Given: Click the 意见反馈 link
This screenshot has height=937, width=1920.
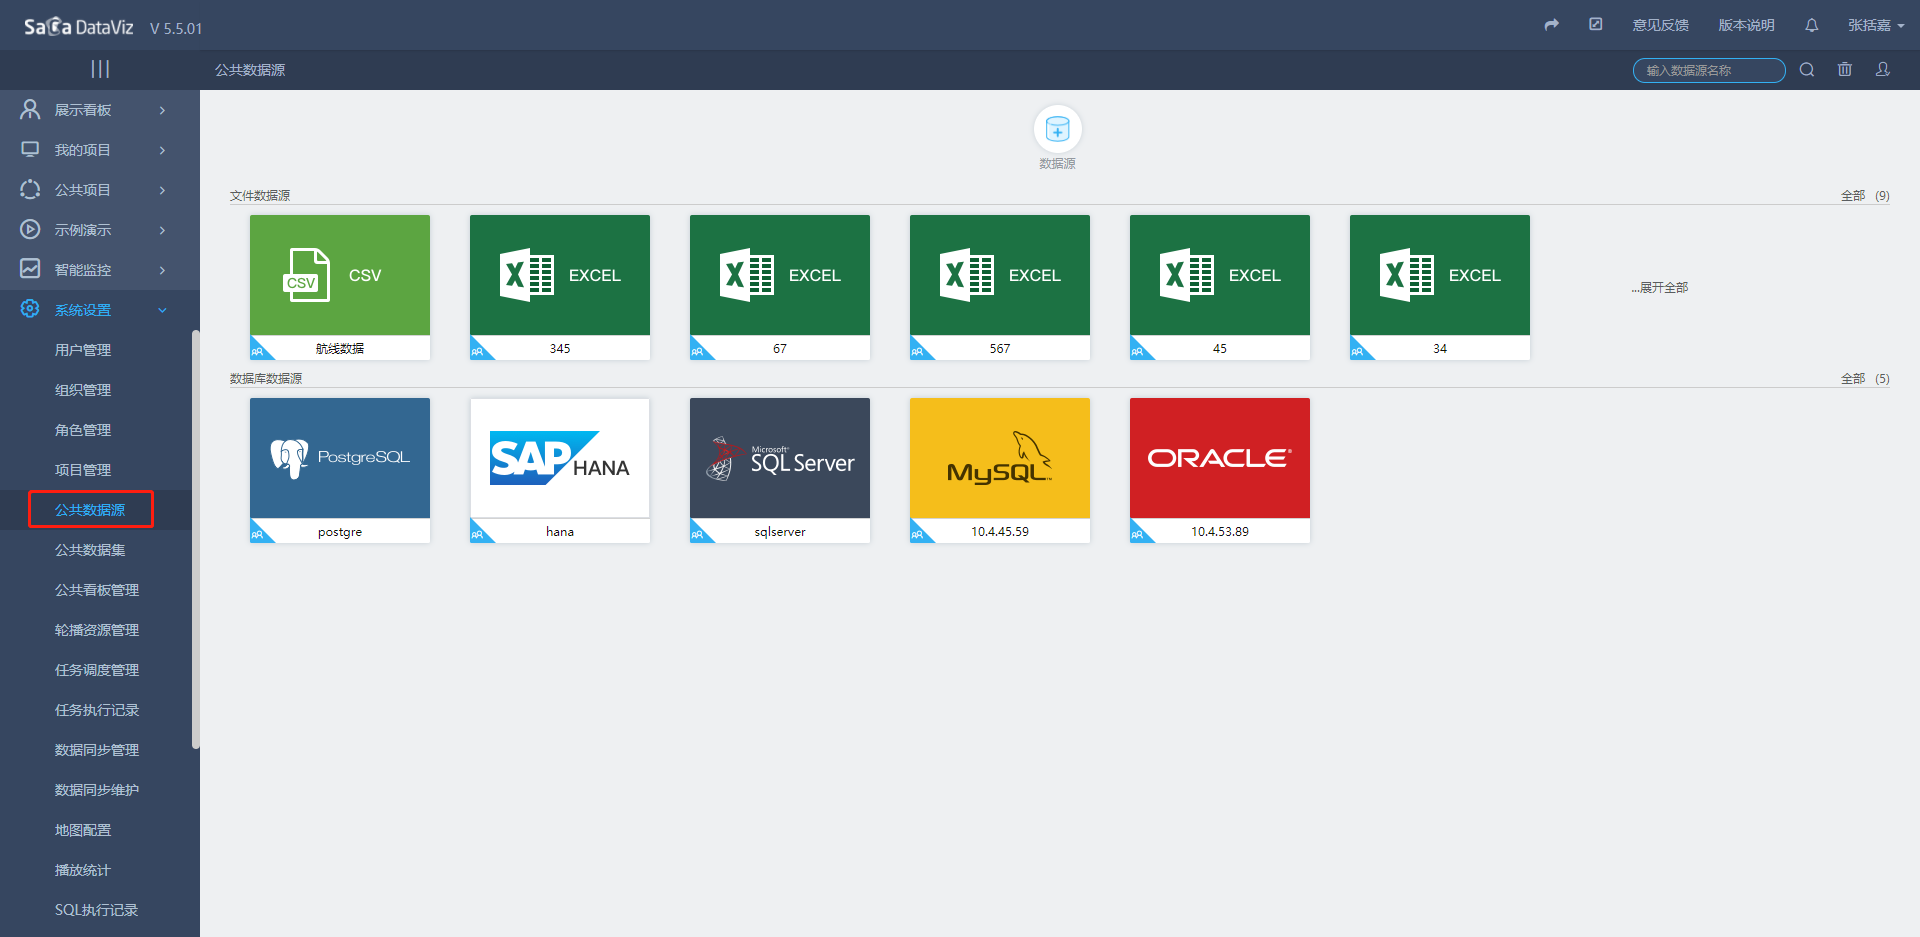Looking at the screenshot, I should pyautogui.click(x=1661, y=25).
